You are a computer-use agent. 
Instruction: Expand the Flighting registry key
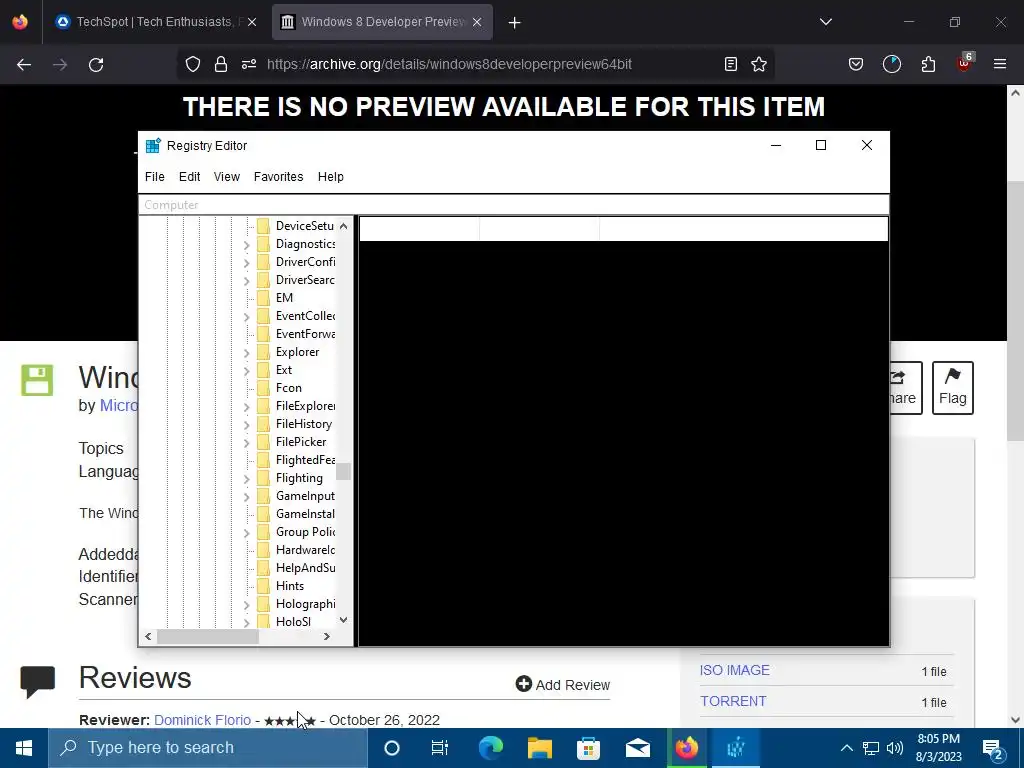[246, 479]
